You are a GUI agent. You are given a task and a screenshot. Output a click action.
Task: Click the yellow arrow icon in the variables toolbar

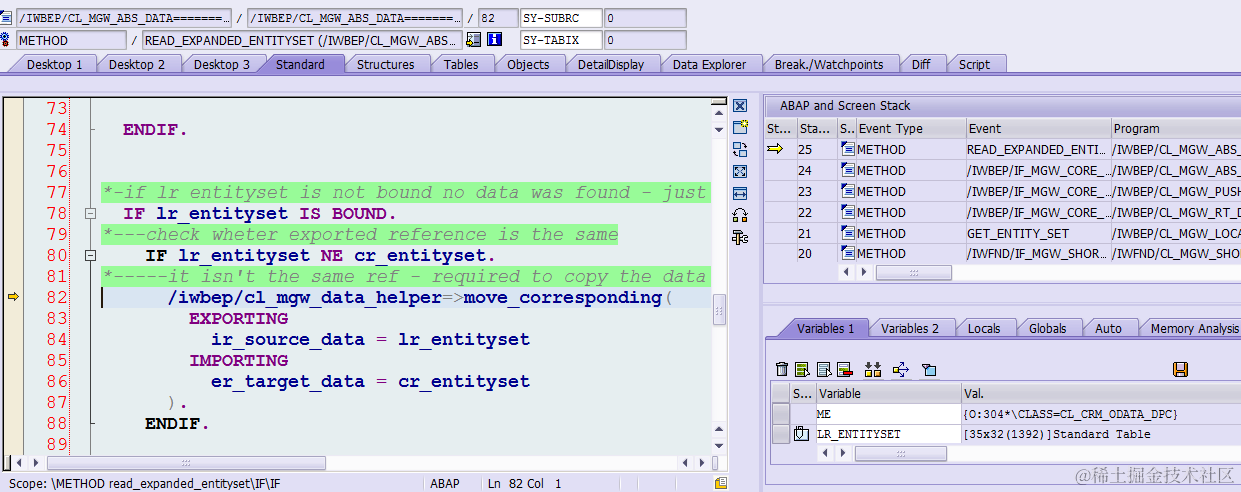pyautogui.click(x=901, y=370)
